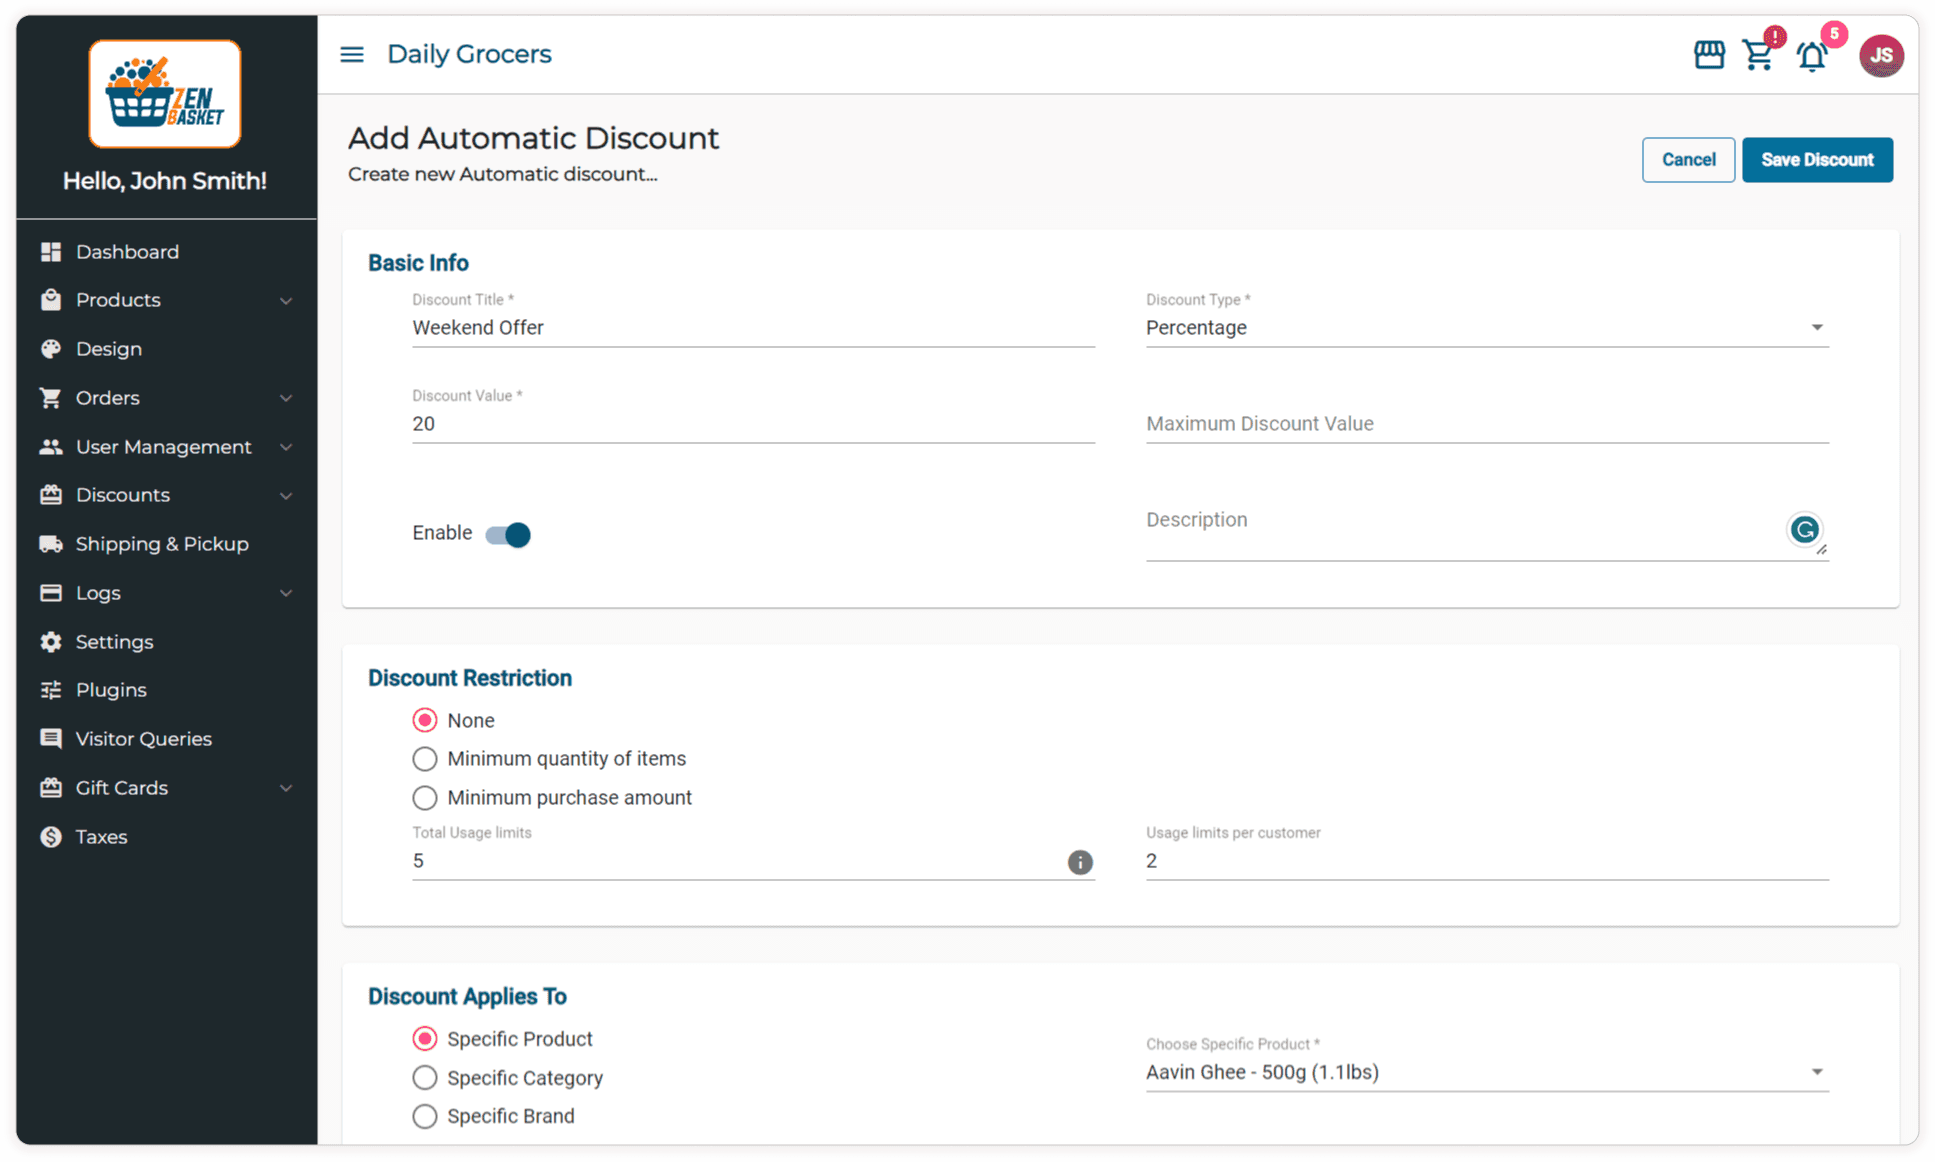1935x1162 pixels.
Task: Click the hamburger menu icon
Action: pos(351,54)
